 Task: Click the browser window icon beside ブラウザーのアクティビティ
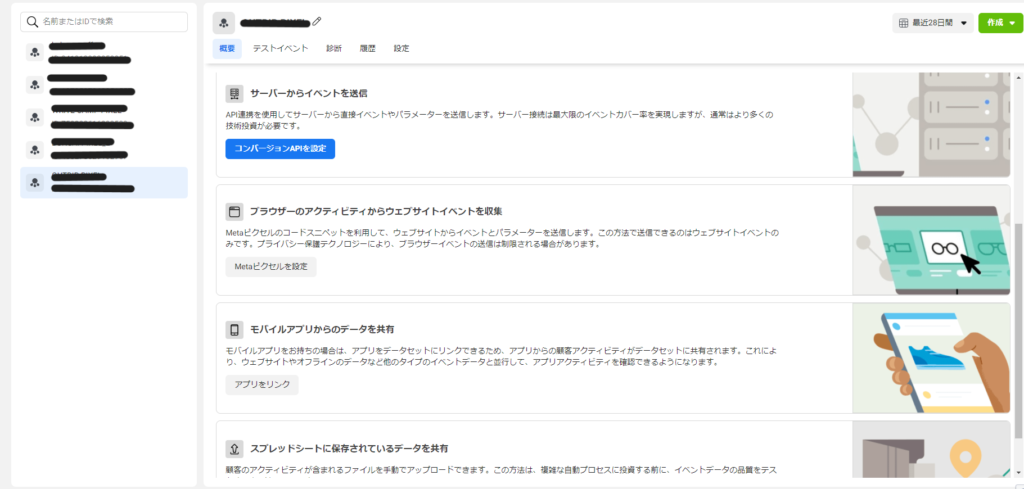click(x=234, y=212)
